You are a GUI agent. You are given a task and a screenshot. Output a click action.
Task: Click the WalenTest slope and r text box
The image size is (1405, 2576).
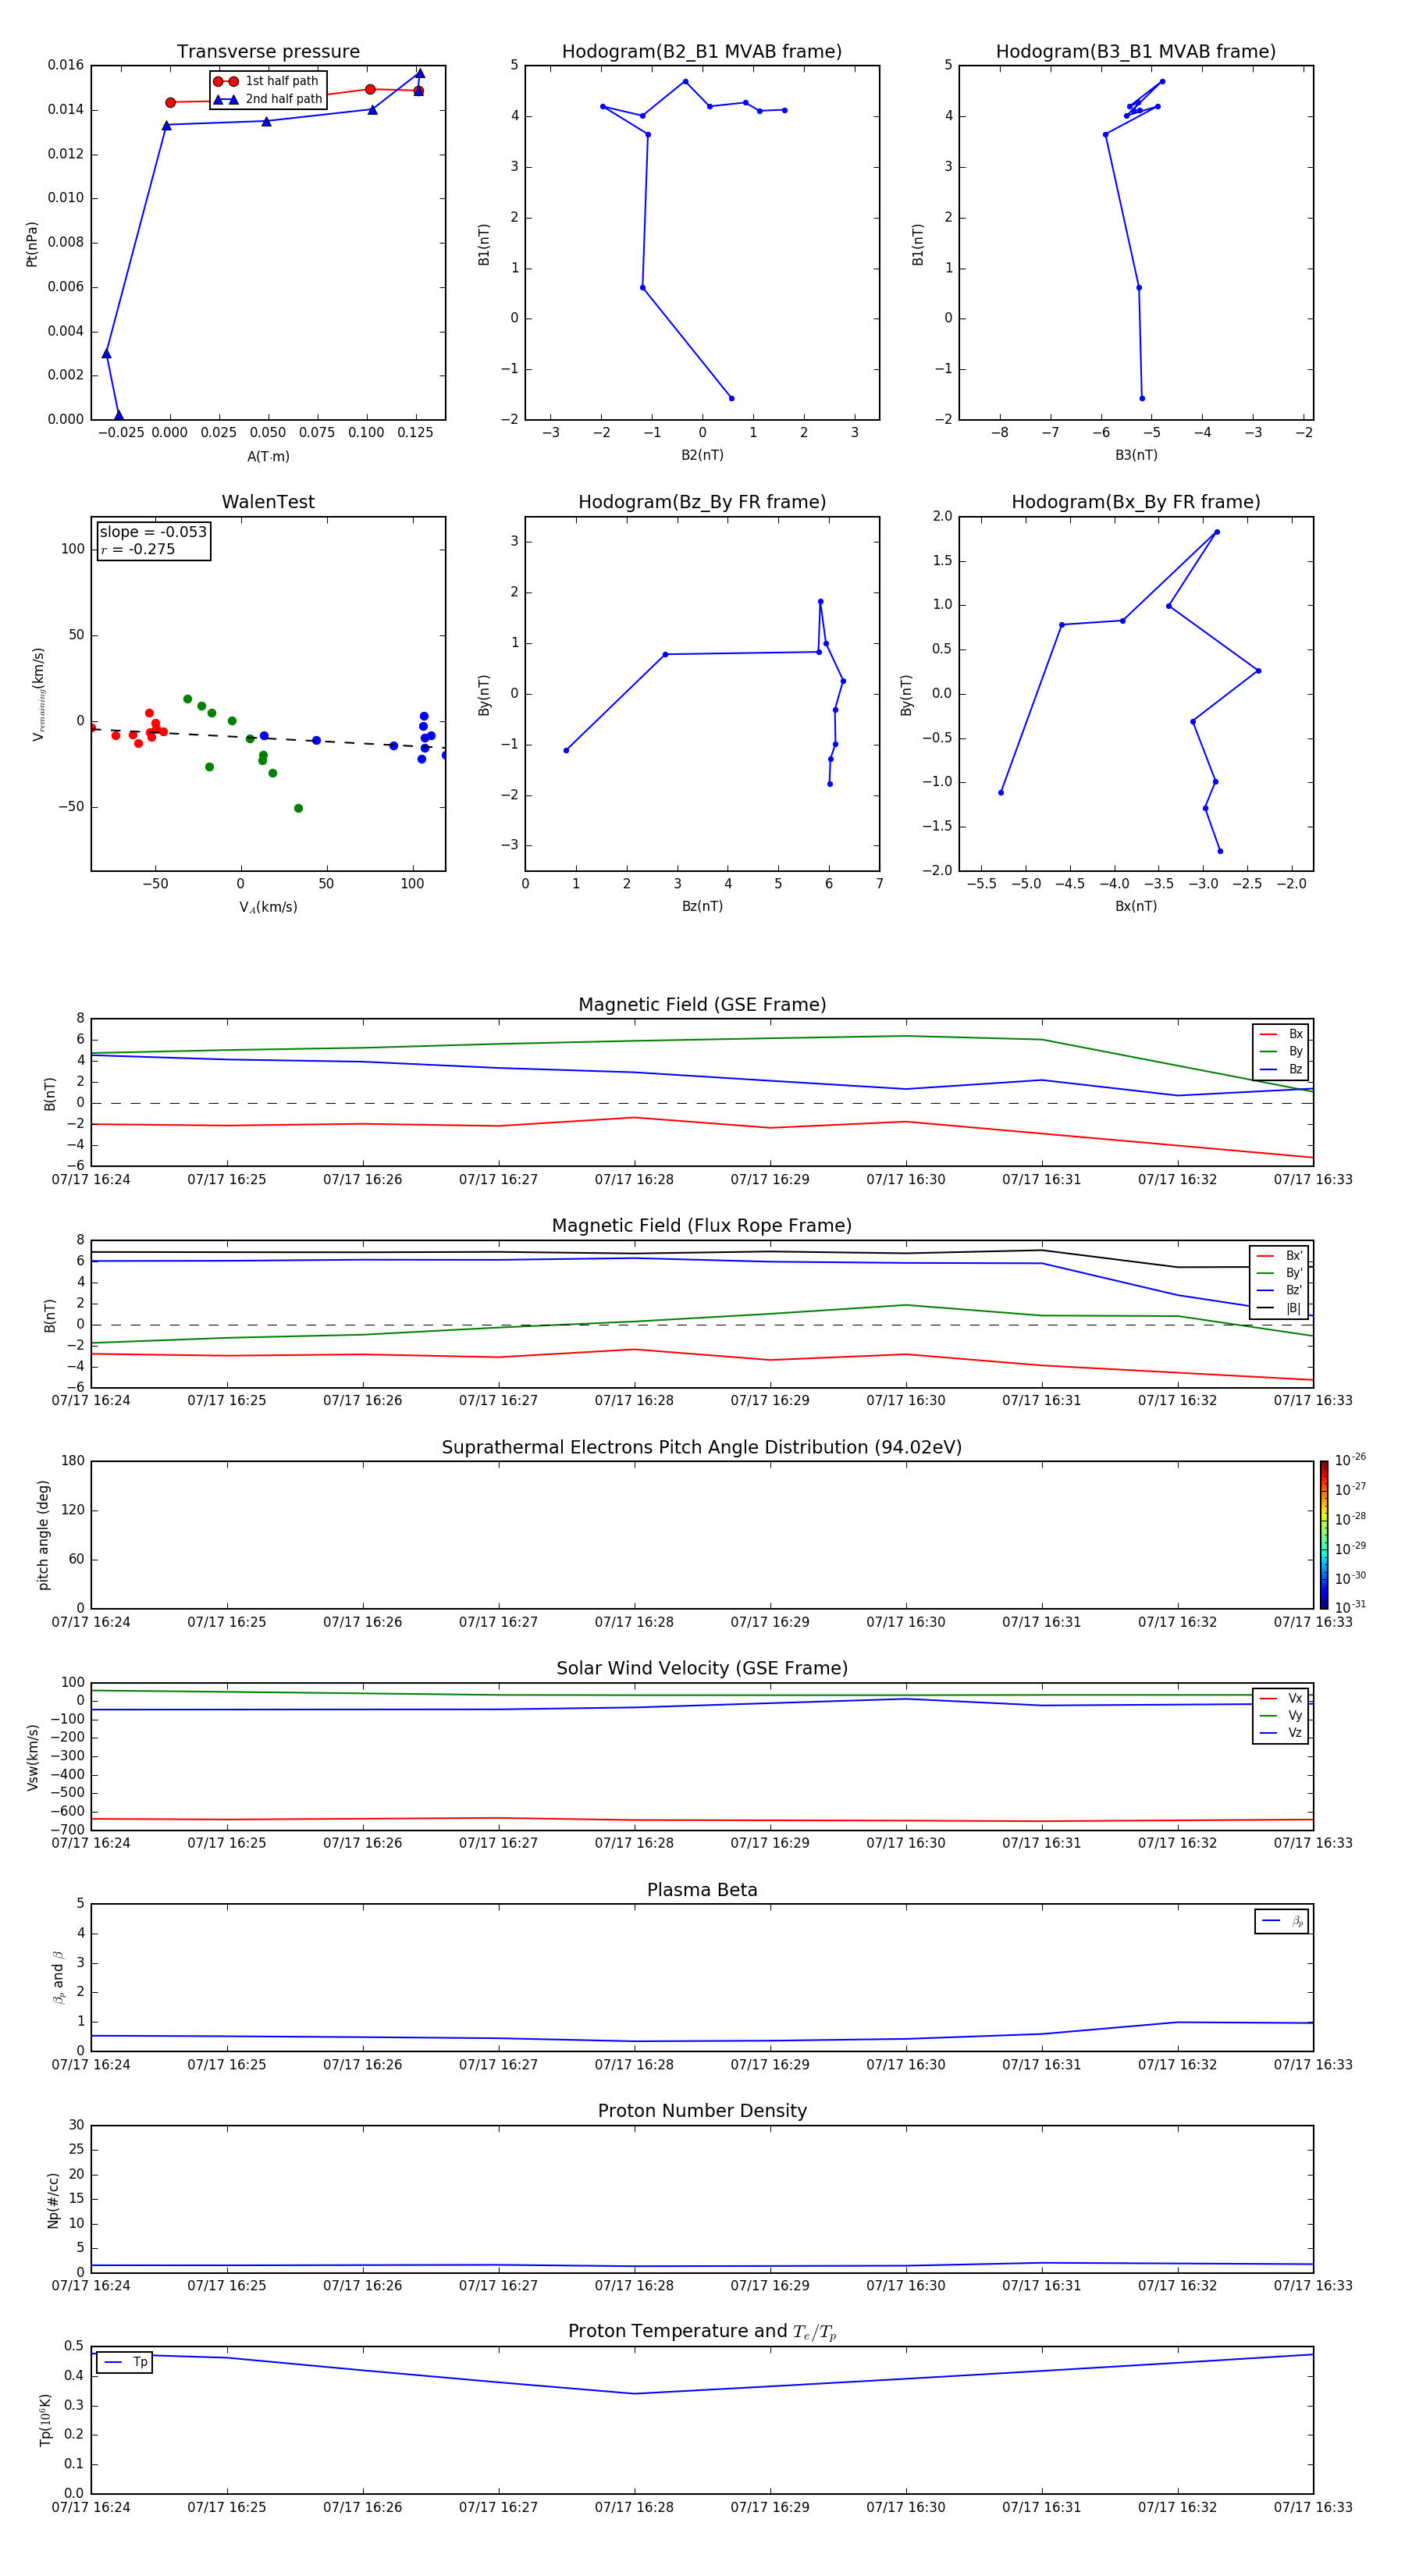[x=153, y=540]
